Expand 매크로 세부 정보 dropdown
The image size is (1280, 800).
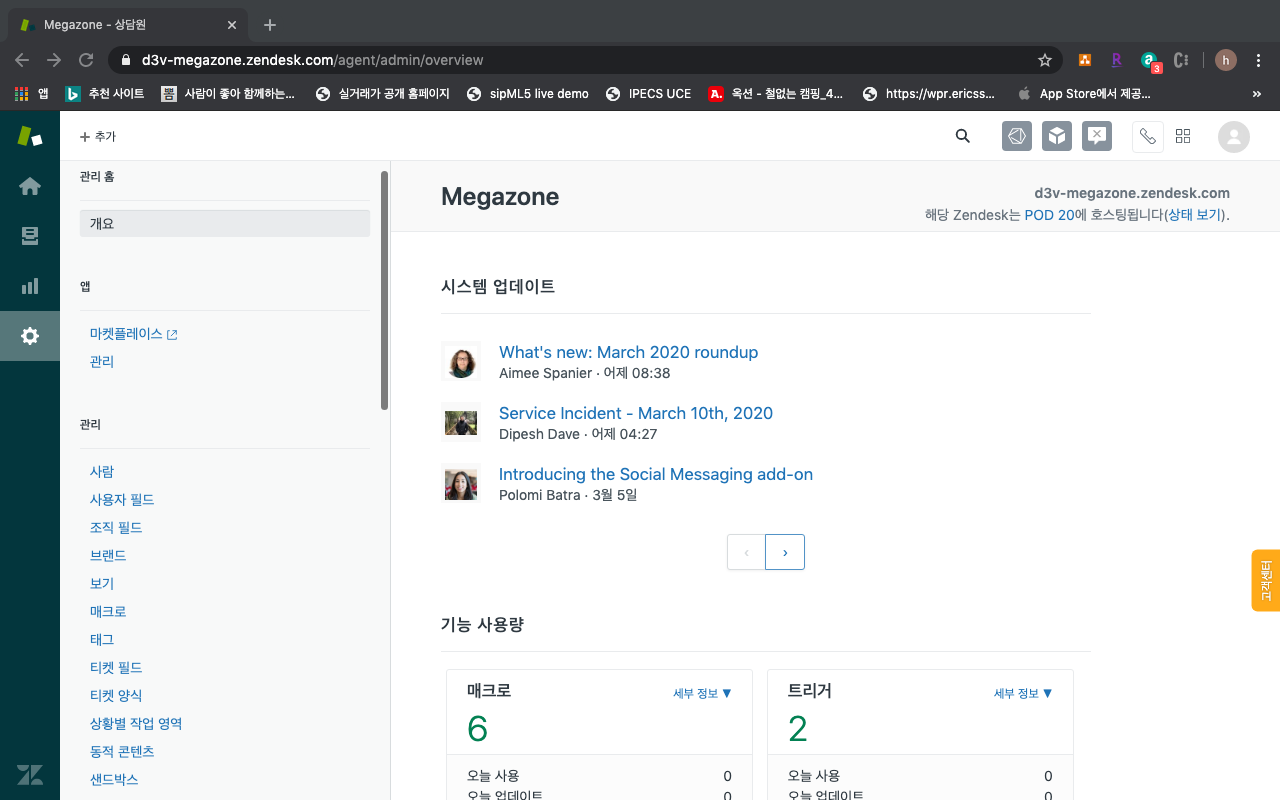click(703, 693)
